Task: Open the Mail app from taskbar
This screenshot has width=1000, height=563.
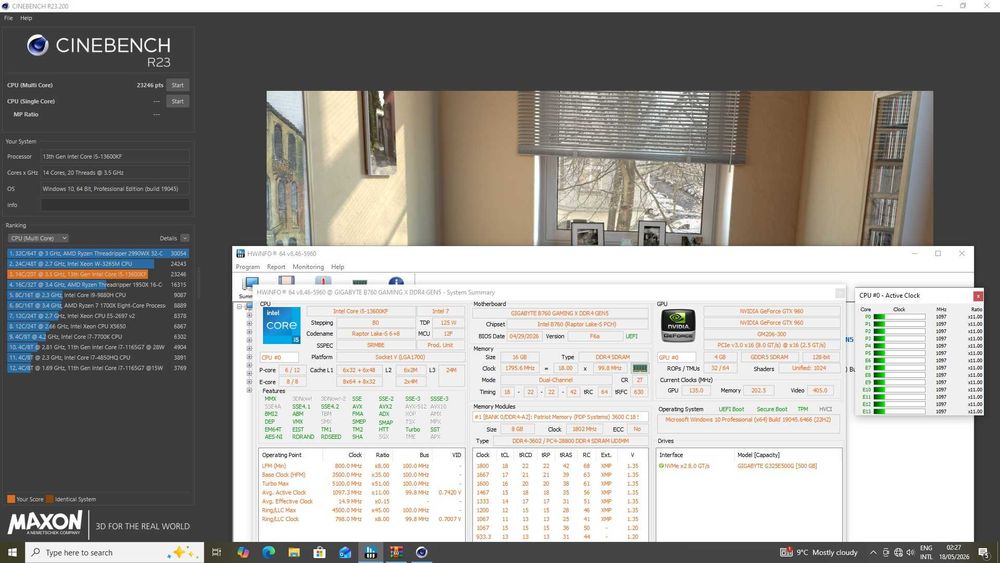Action: coord(345,552)
